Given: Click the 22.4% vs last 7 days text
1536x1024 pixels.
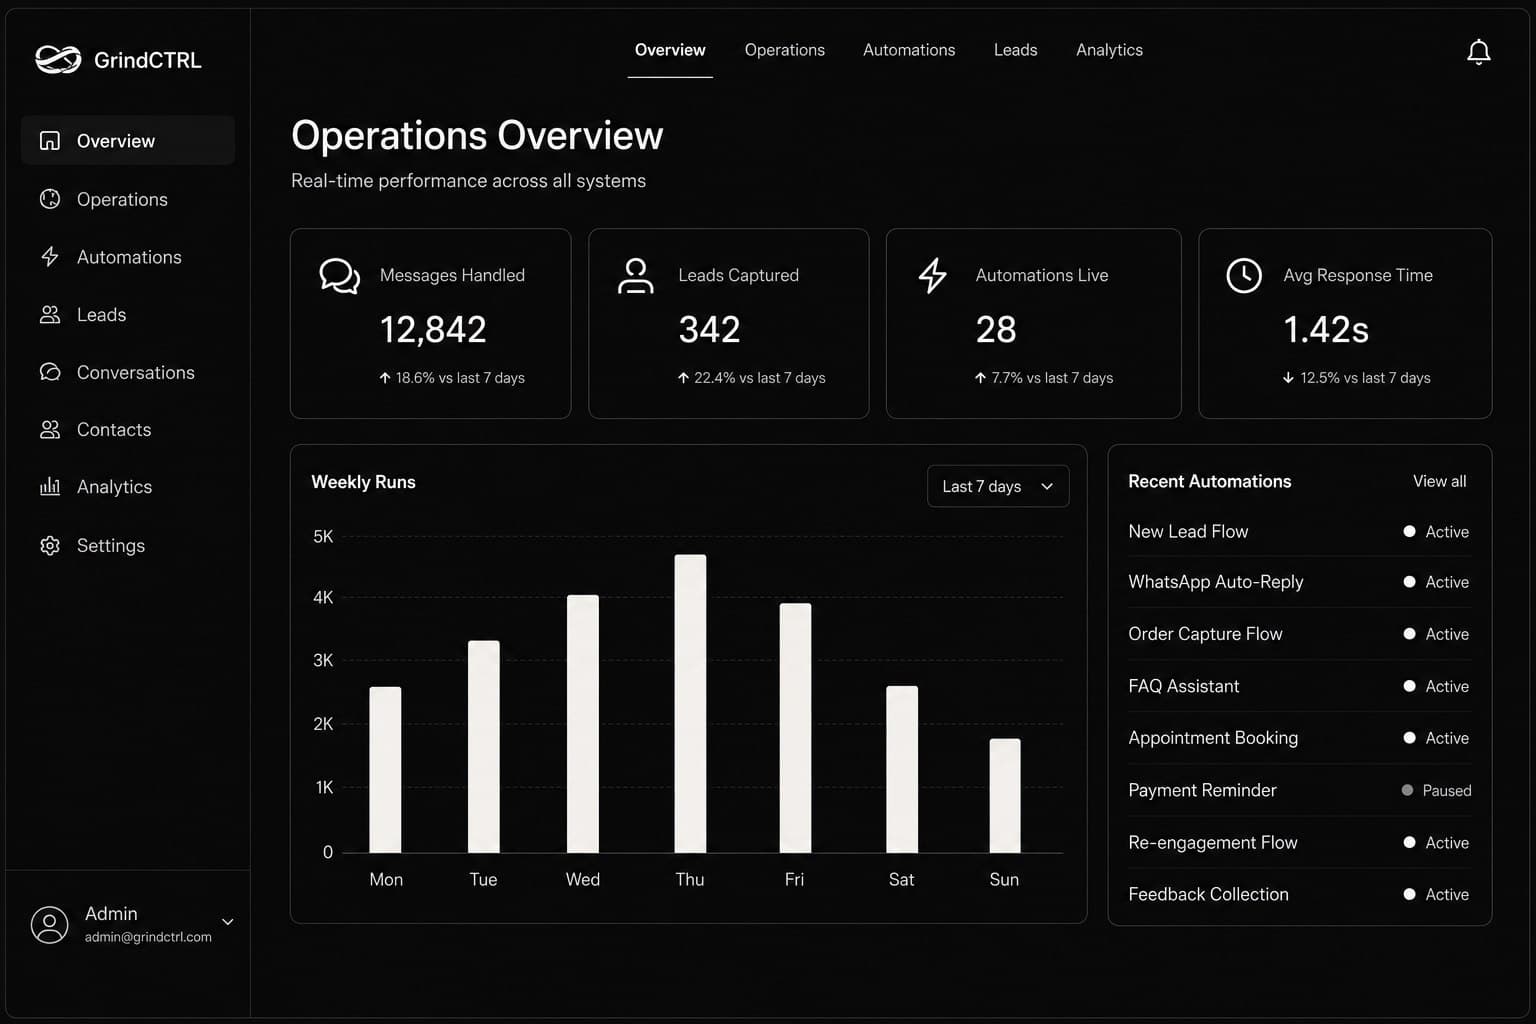Looking at the screenshot, I should [x=759, y=378].
